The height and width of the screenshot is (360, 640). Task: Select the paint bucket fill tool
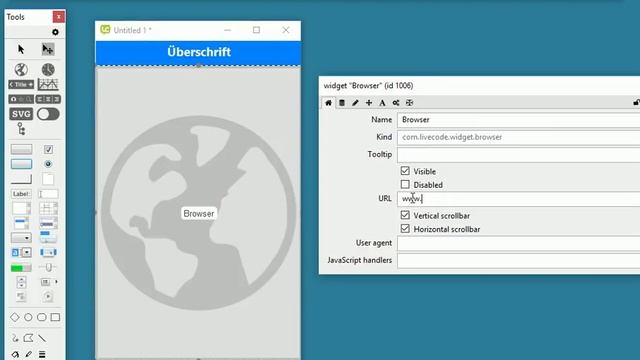coord(15,354)
